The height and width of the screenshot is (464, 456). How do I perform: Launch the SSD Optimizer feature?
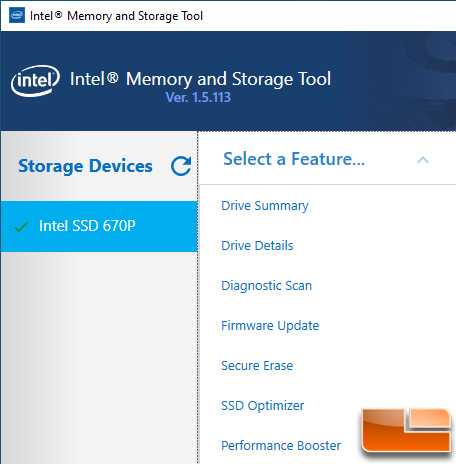tap(263, 406)
